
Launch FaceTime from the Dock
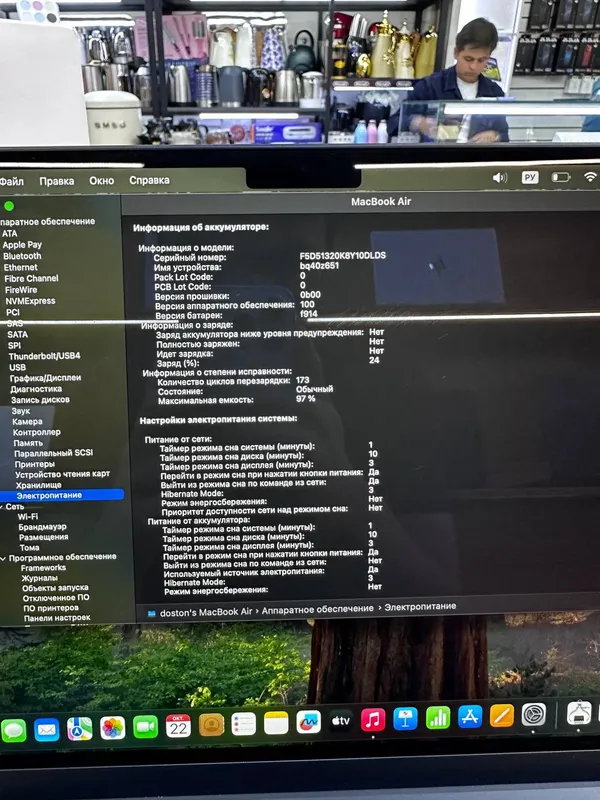pos(145,727)
